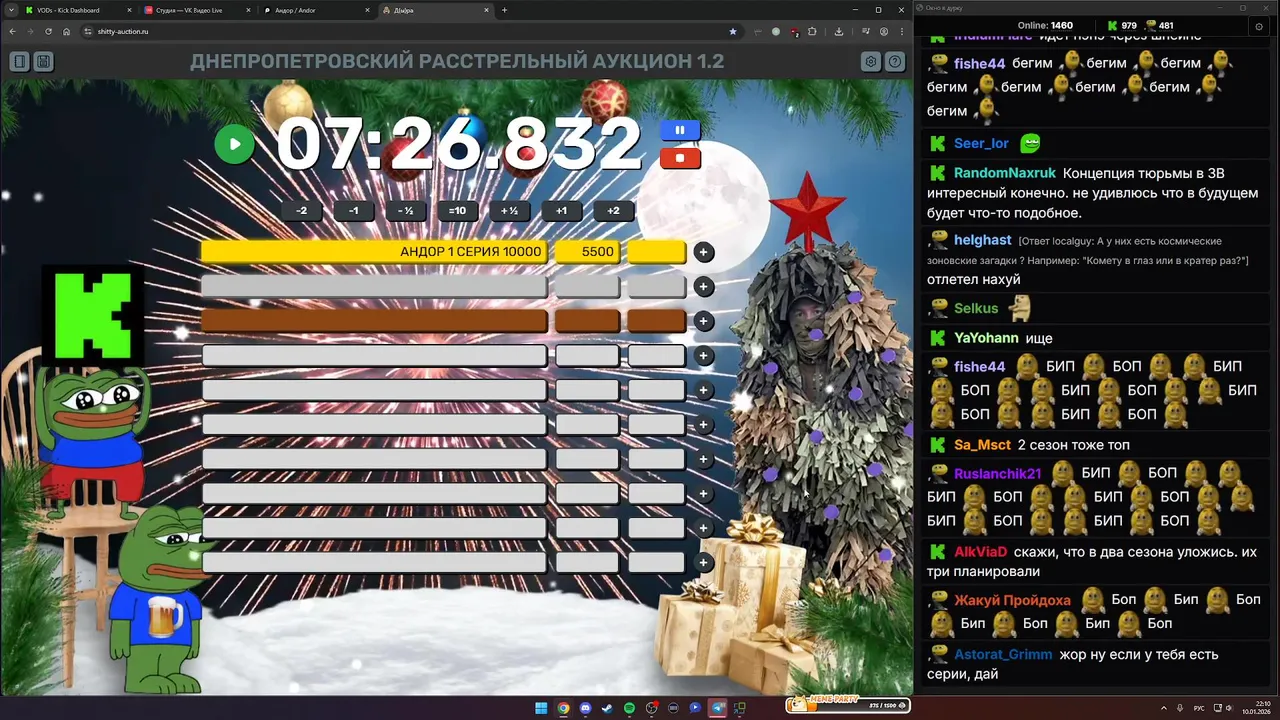Image resolution: width=1280 pixels, height=720 pixels.
Task: Open Steam from the taskbar
Action: tap(607, 708)
